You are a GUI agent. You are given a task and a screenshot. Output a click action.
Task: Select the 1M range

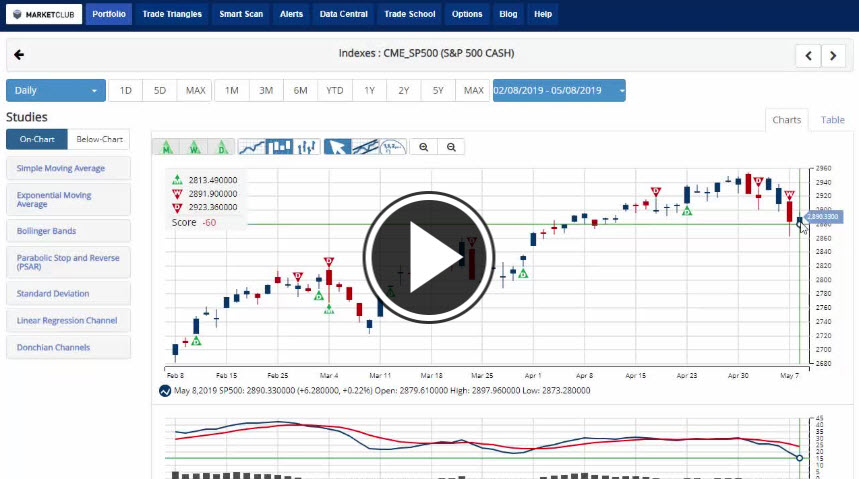tap(232, 90)
